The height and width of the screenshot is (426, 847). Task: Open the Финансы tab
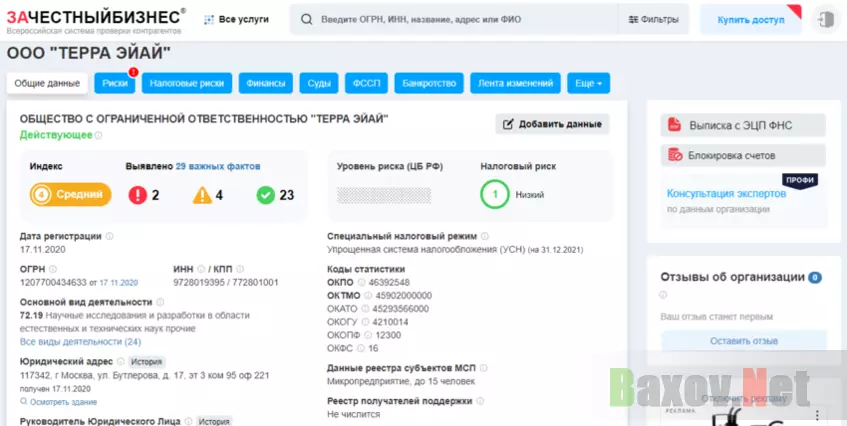click(266, 83)
